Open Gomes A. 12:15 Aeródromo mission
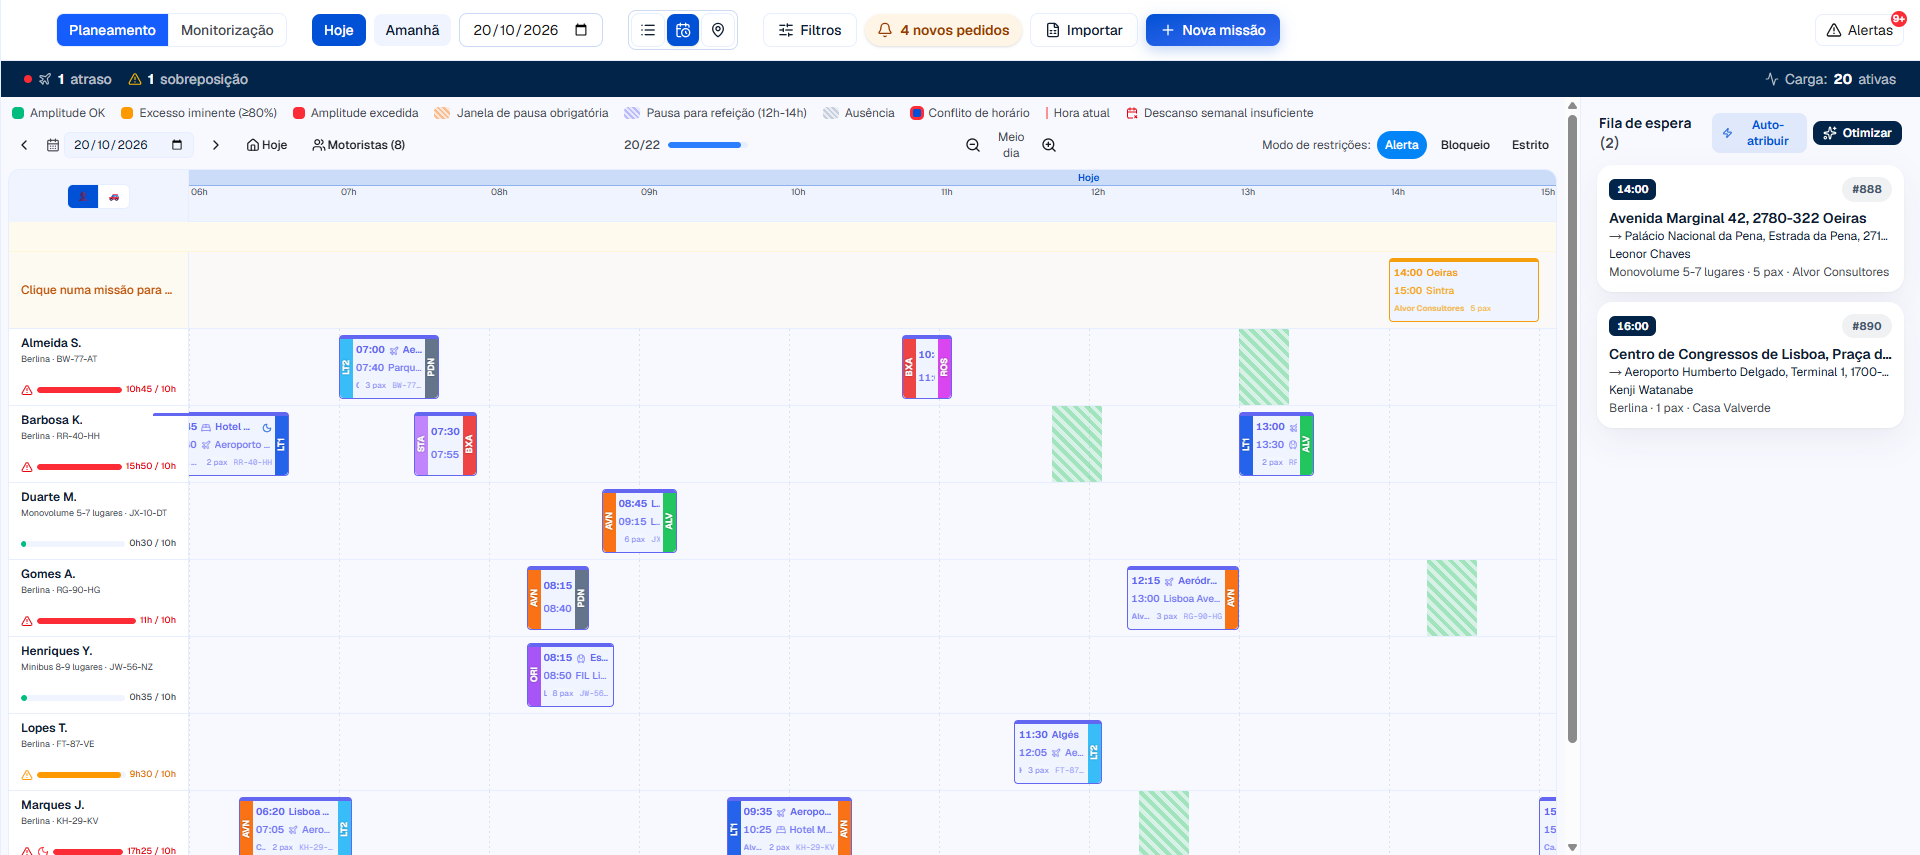The height and width of the screenshot is (855, 1920). tap(1183, 598)
